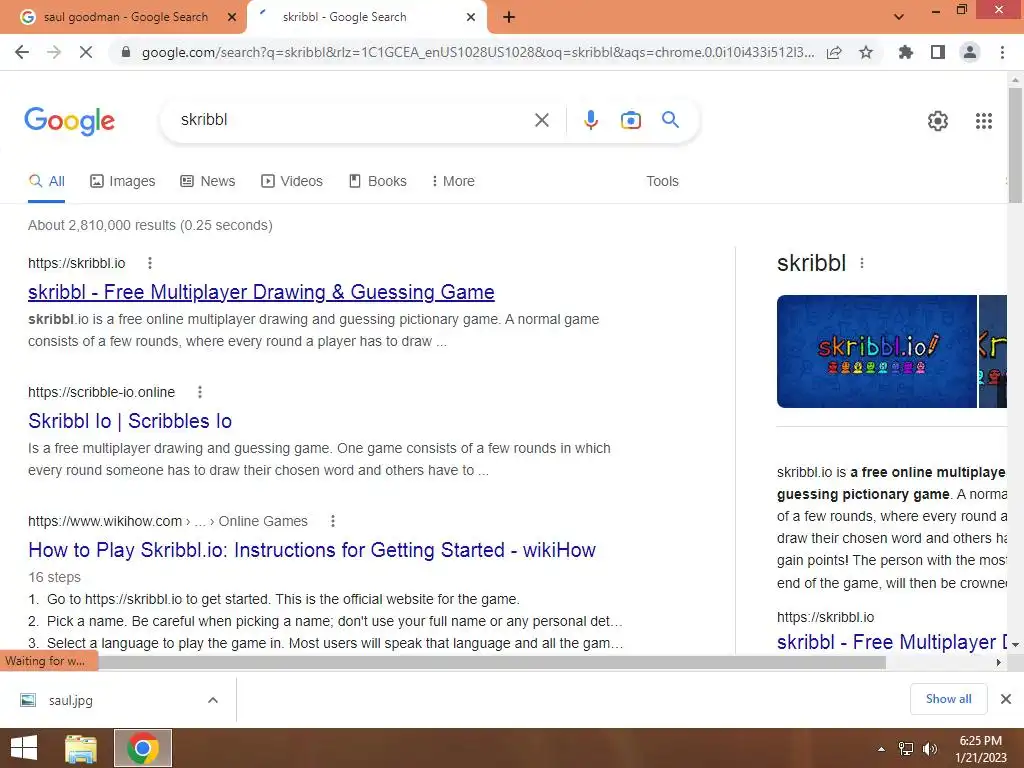Click the horizontal scrollbar thumb
The height and width of the screenshot is (768, 1024).
pyautogui.click(x=491, y=662)
